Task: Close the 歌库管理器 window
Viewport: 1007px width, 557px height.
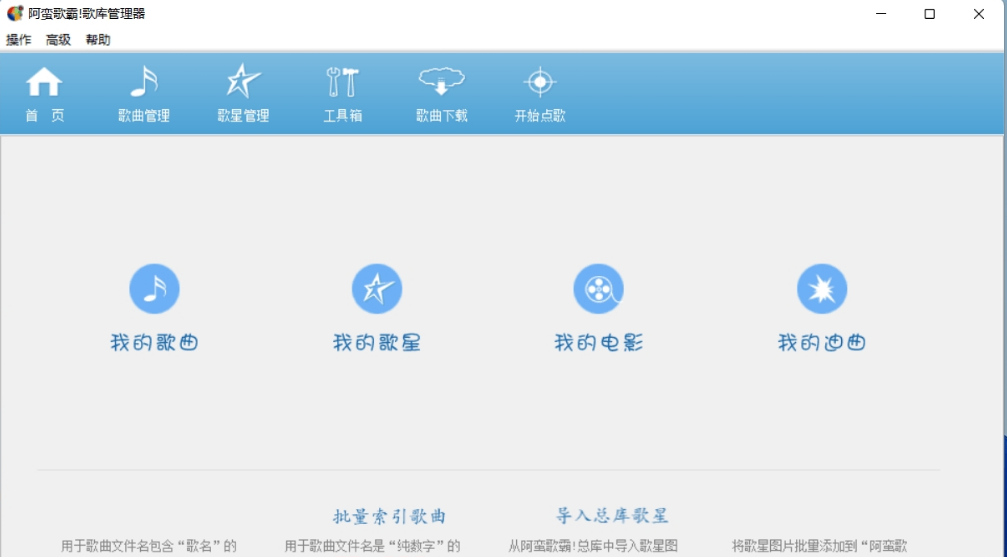Action: click(978, 13)
